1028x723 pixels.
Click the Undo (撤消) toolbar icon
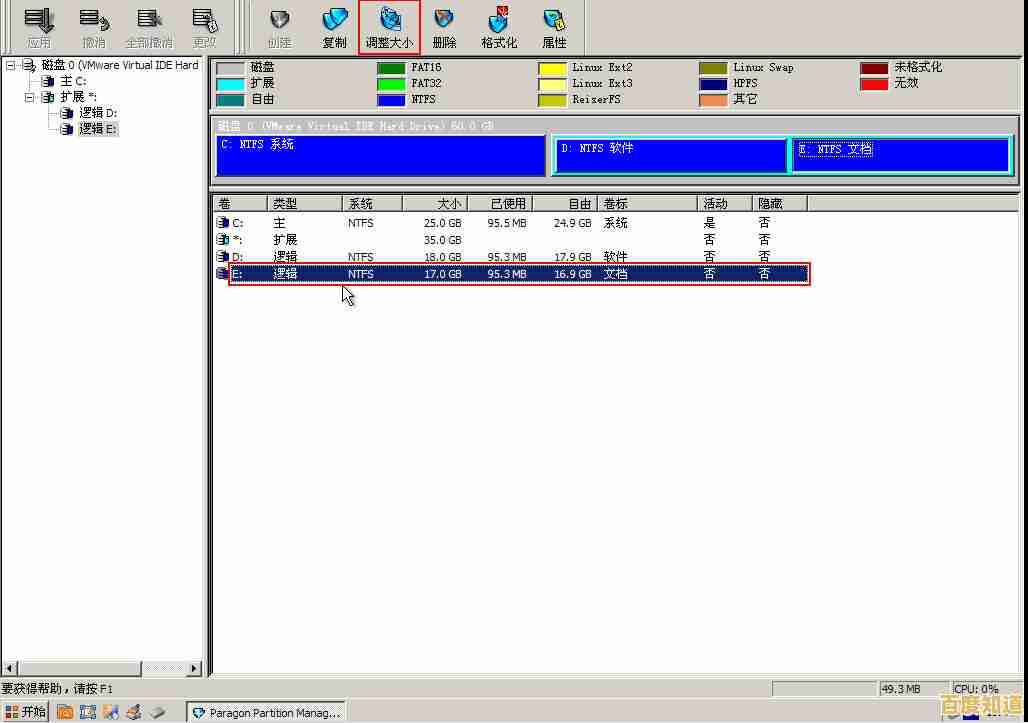click(x=94, y=27)
